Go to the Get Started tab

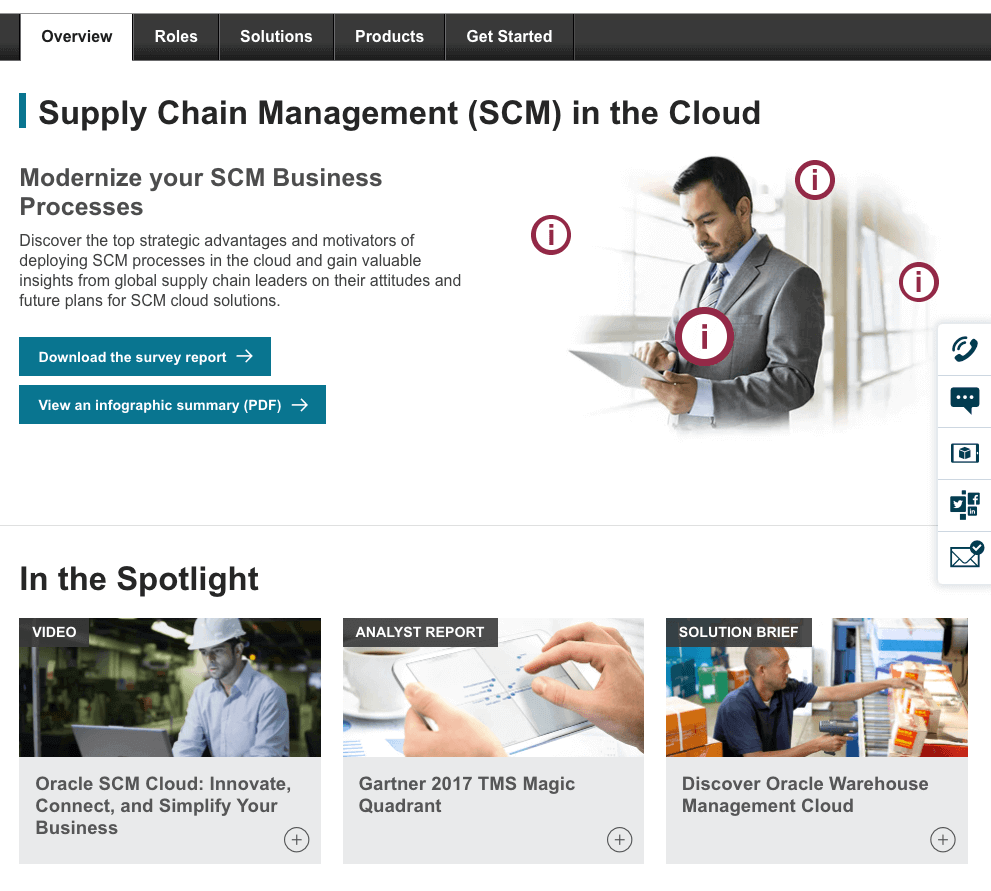coord(509,37)
